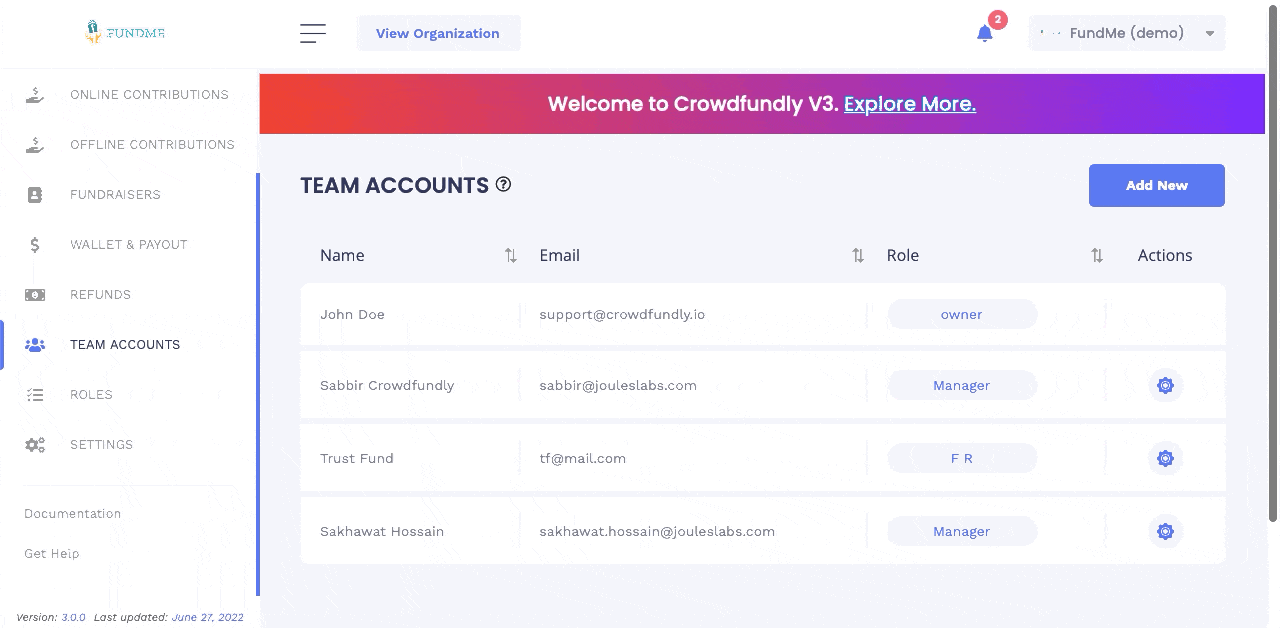Click the Wallet & Payout dollar icon
The image size is (1280, 628).
pos(35,244)
